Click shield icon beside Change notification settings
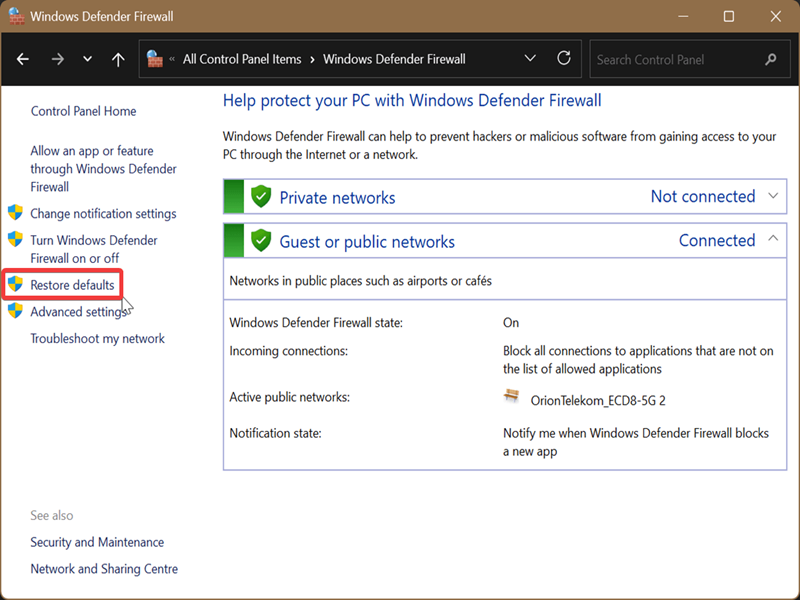This screenshot has height=600, width=800. point(15,212)
